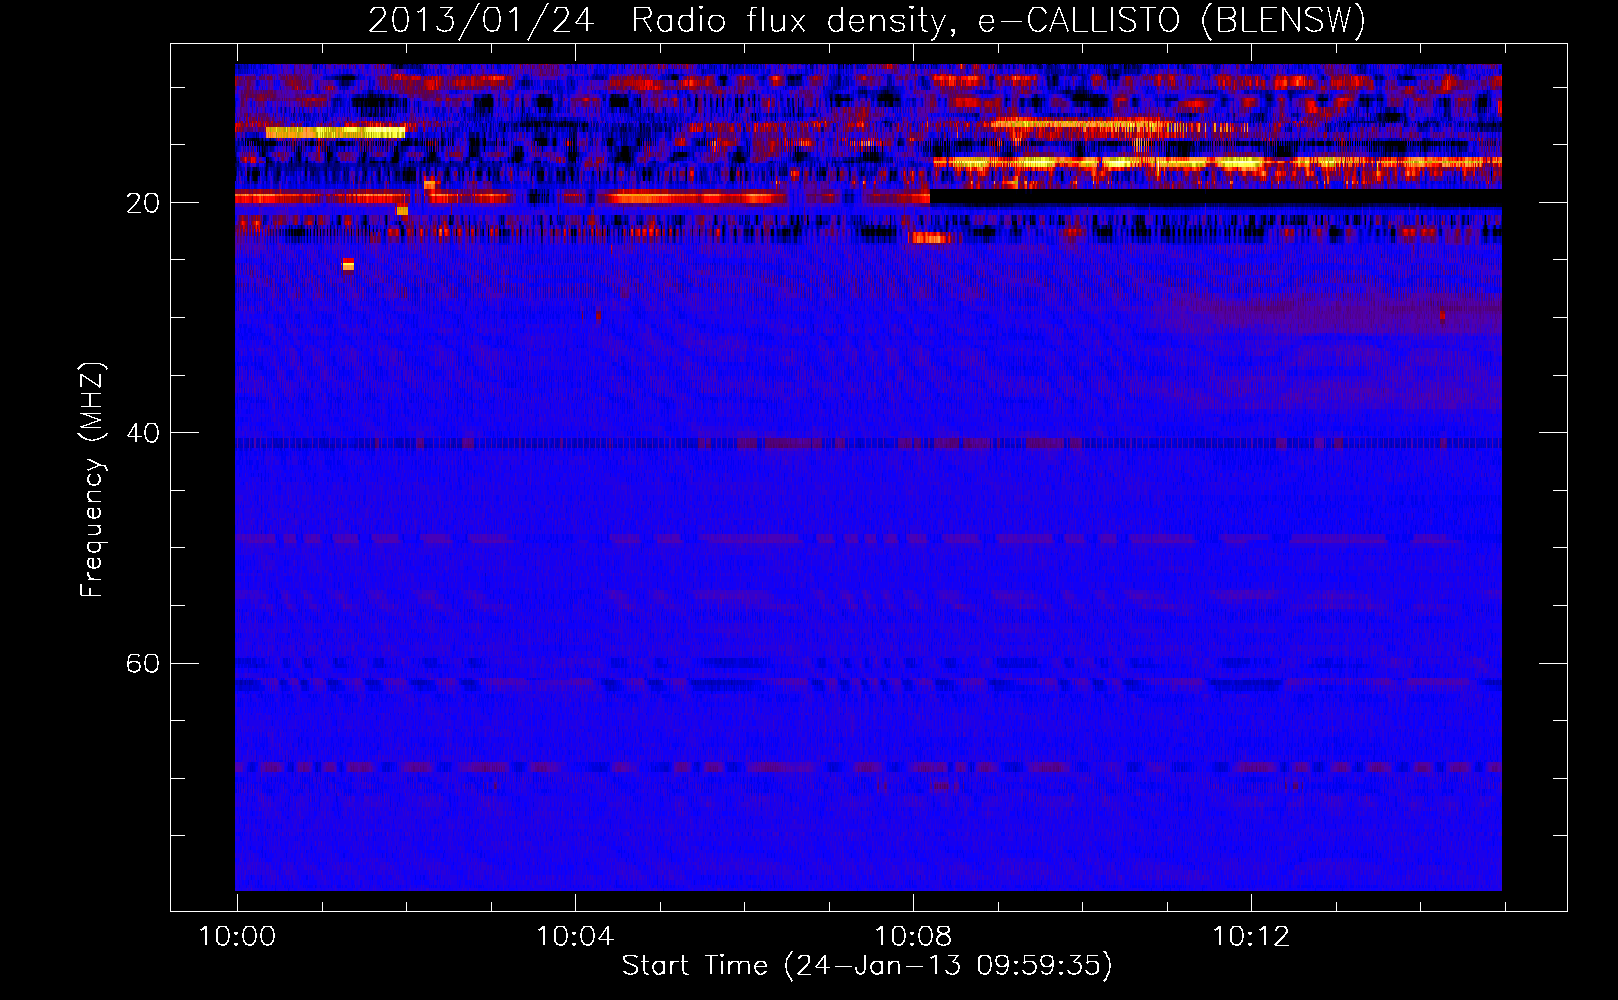Click the 'Frequency (MHZ)' axis label

click(x=92, y=481)
